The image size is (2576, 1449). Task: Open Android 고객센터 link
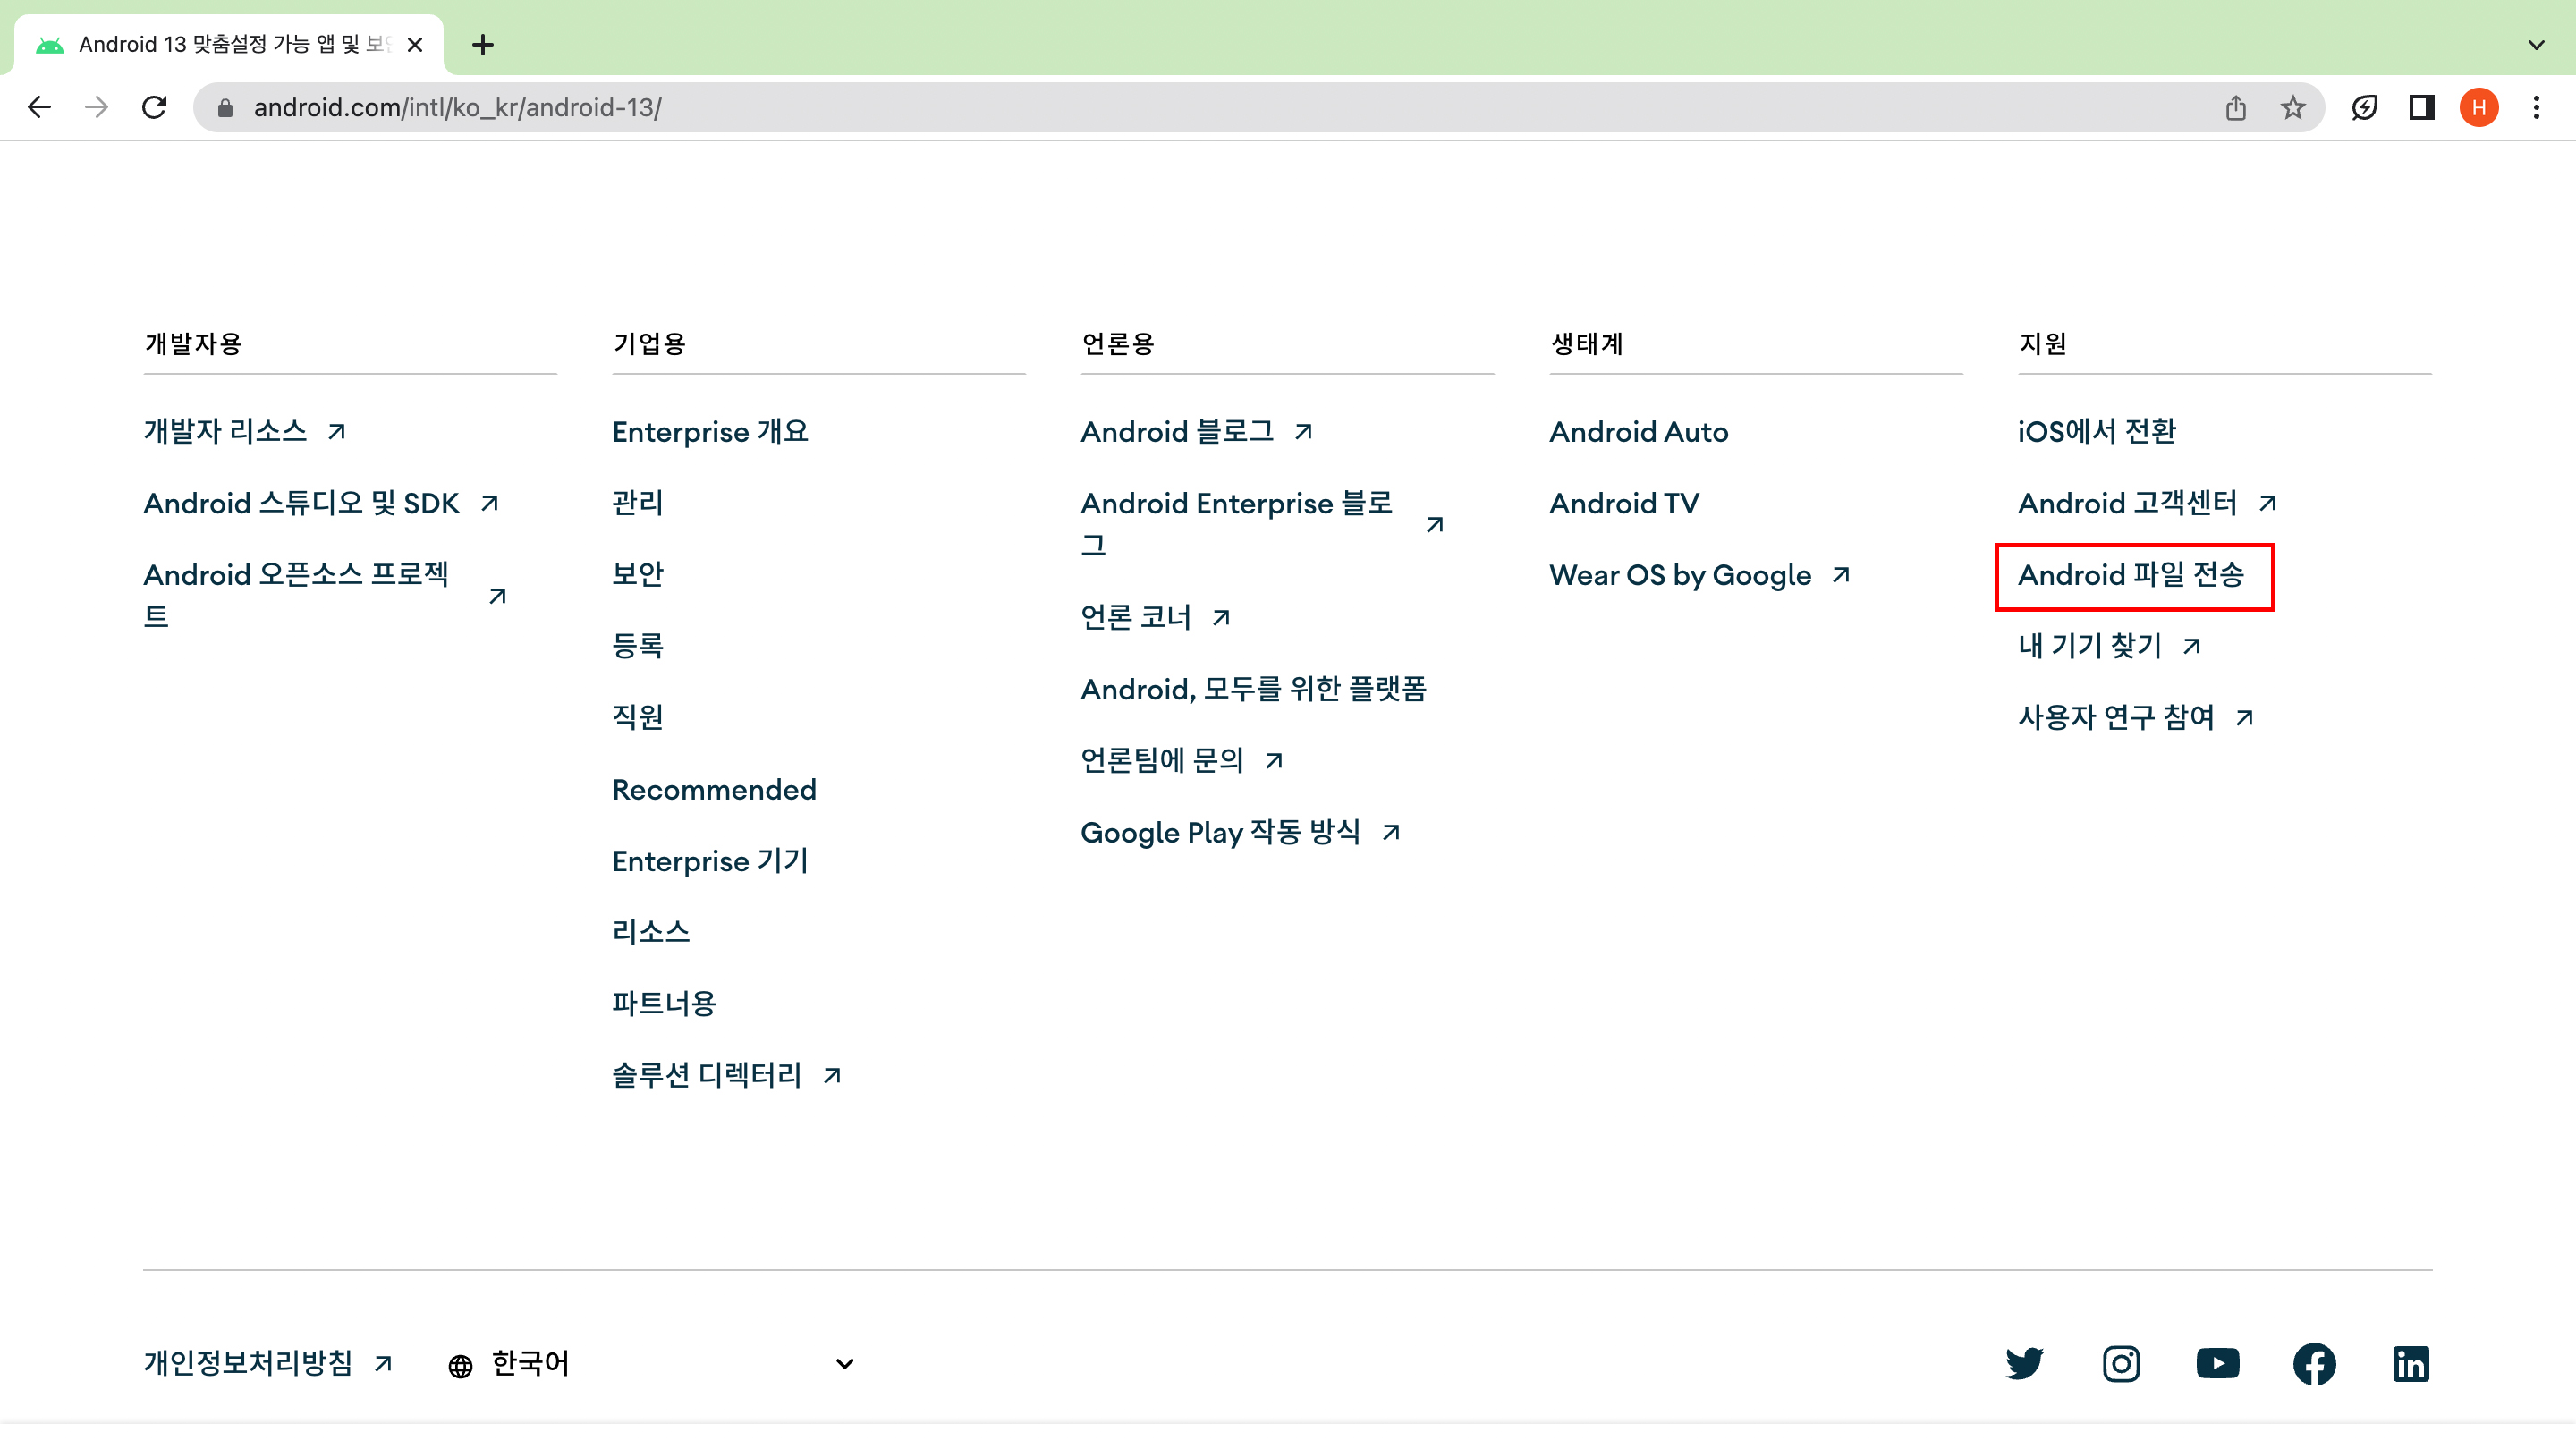2147,503
